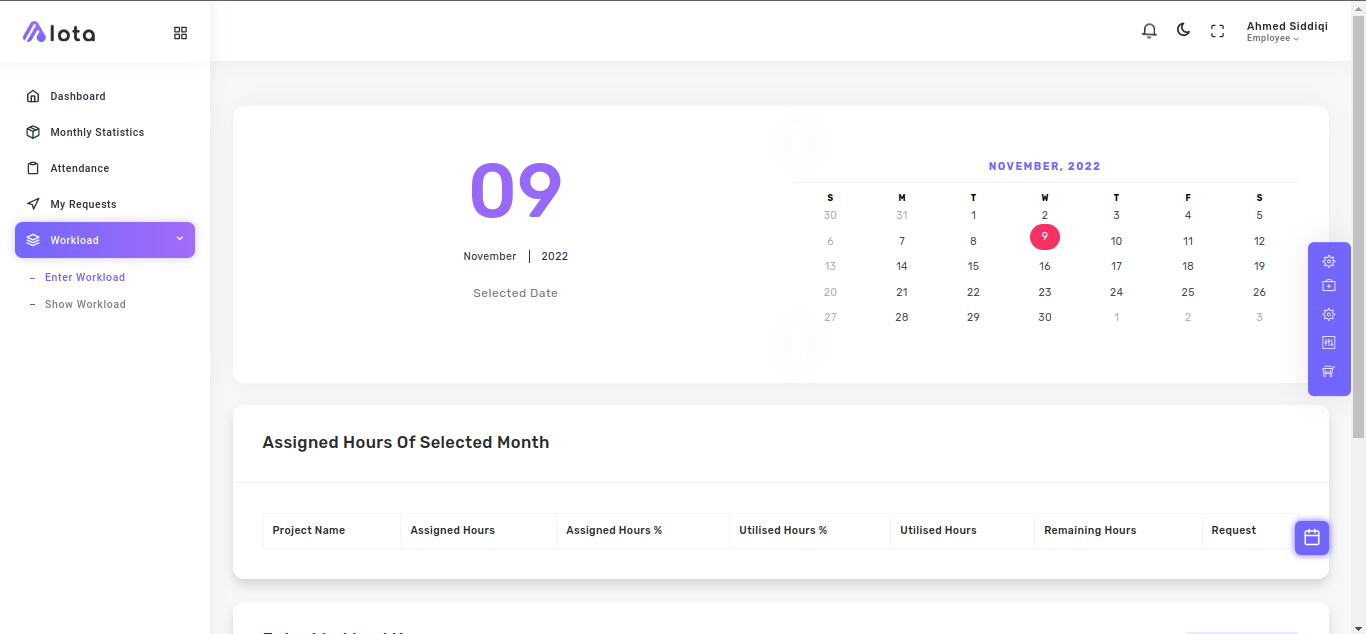Click the Attendance clipboard icon
This screenshot has width=1366, height=634.
click(33, 168)
